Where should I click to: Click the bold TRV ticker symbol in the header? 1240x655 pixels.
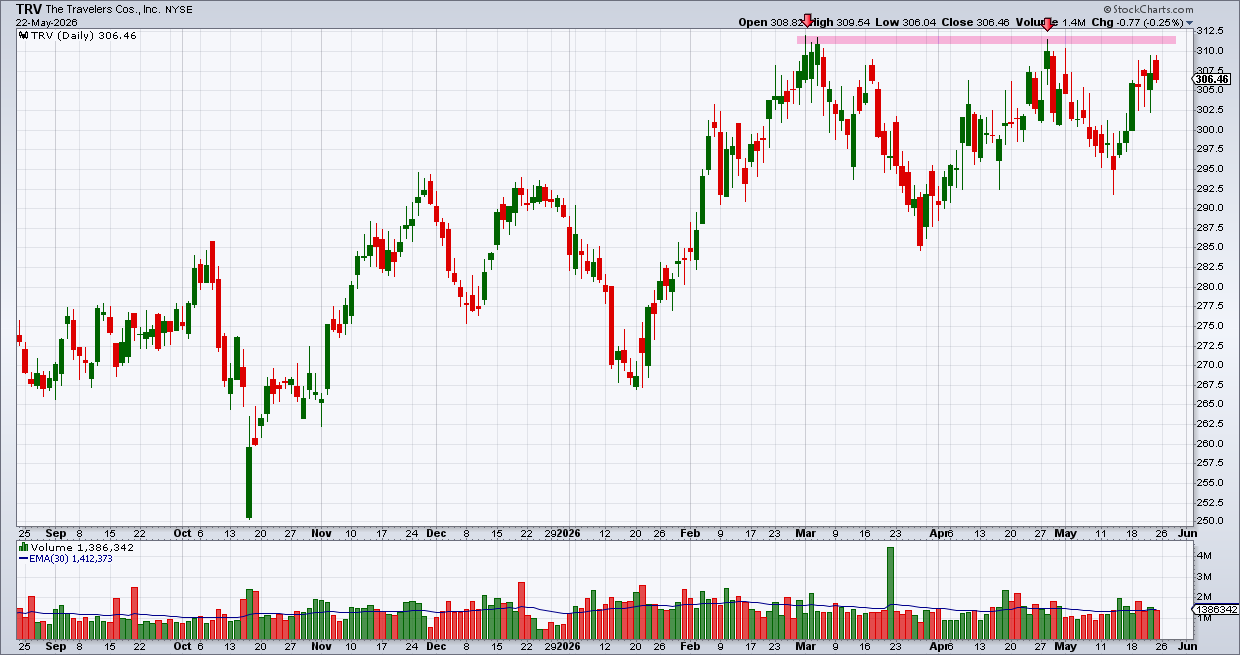30,7
